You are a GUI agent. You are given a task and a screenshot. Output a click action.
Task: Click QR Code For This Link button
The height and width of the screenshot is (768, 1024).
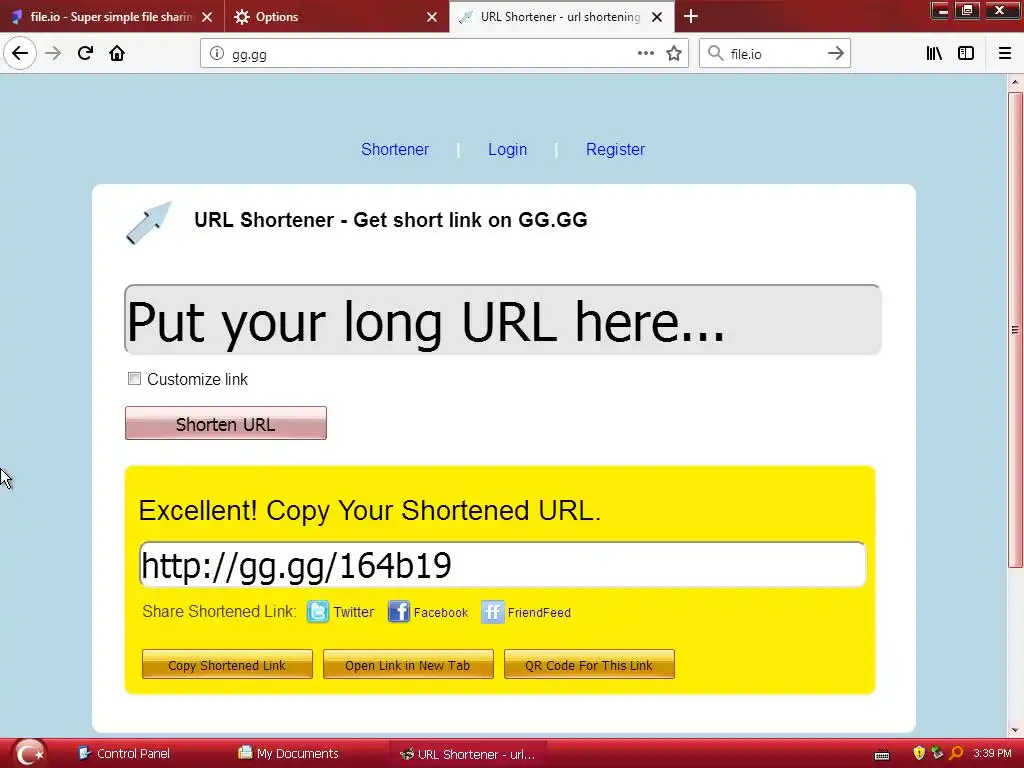588,665
